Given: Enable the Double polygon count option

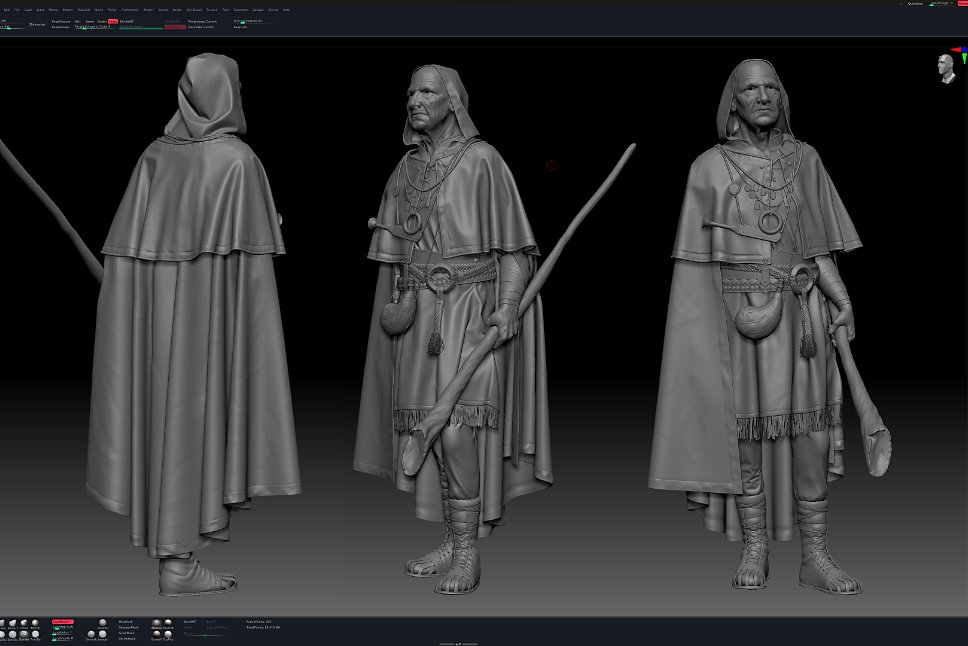Looking at the screenshot, I should (x=102, y=22).
